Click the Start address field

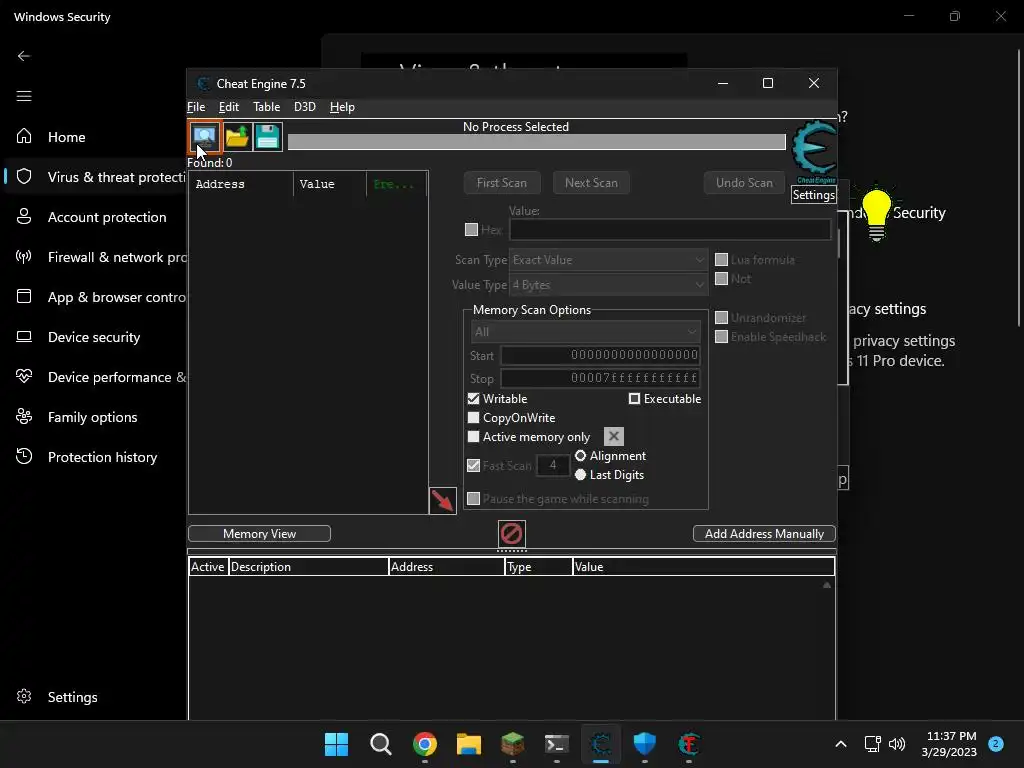(600, 355)
